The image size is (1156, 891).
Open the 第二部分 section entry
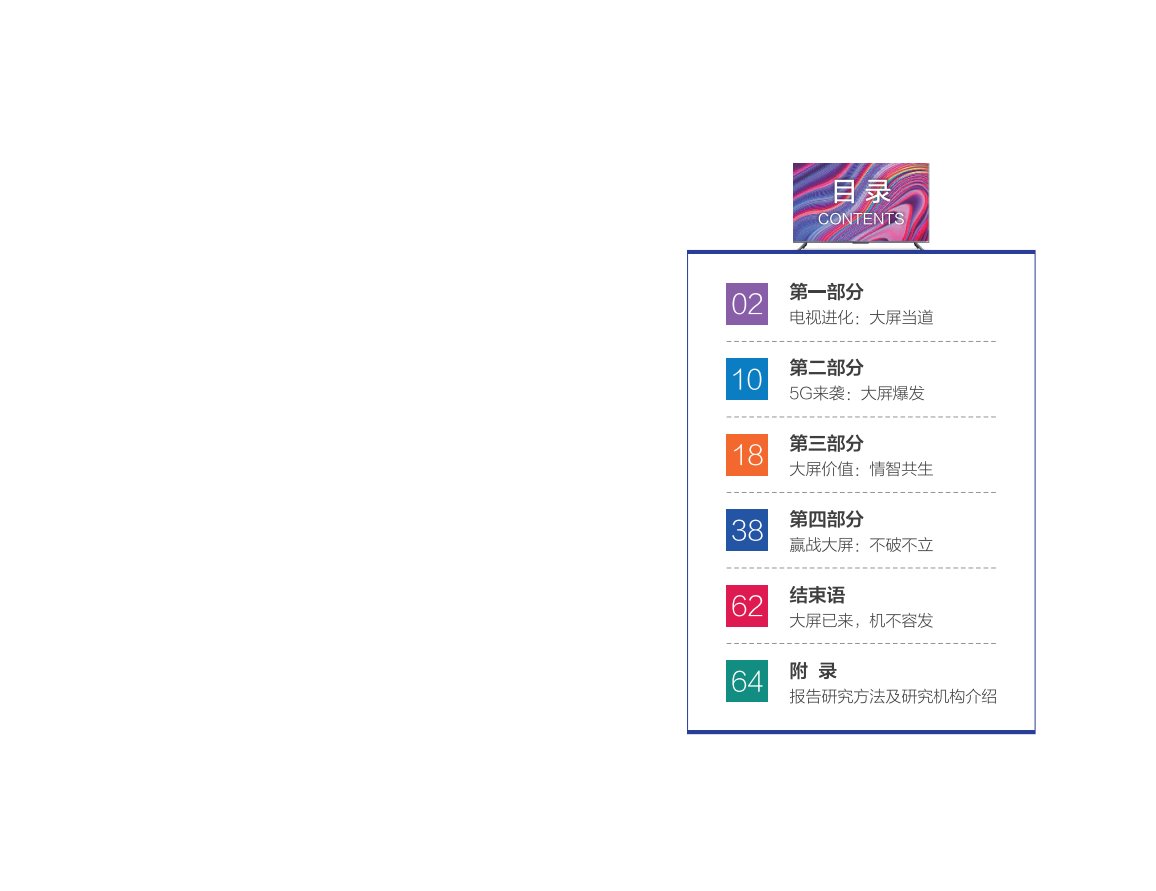point(825,368)
